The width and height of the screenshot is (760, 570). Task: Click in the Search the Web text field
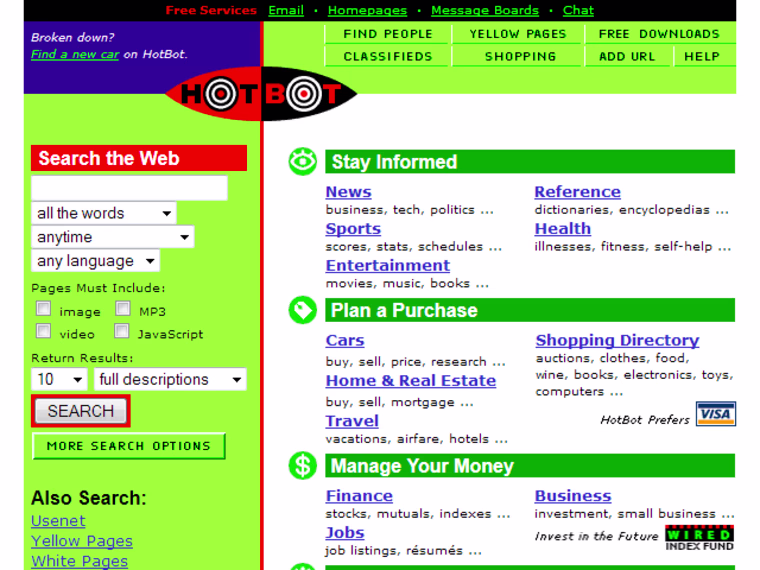click(x=129, y=188)
